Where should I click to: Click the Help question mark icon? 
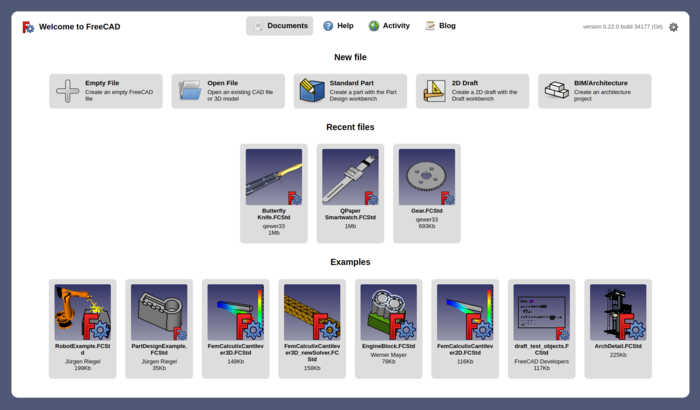tap(328, 26)
